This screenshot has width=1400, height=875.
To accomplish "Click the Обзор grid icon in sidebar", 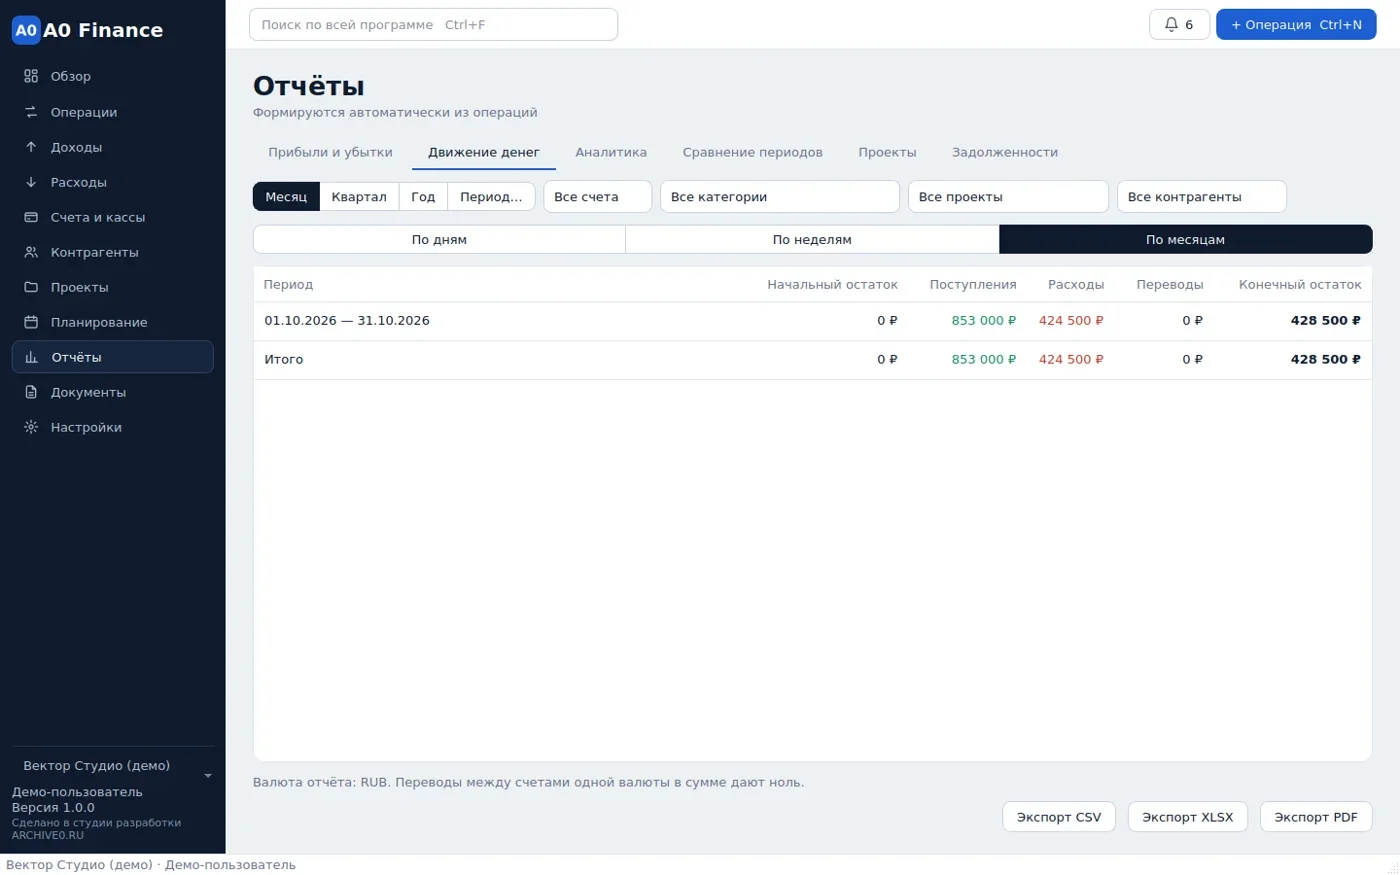I will point(31,76).
